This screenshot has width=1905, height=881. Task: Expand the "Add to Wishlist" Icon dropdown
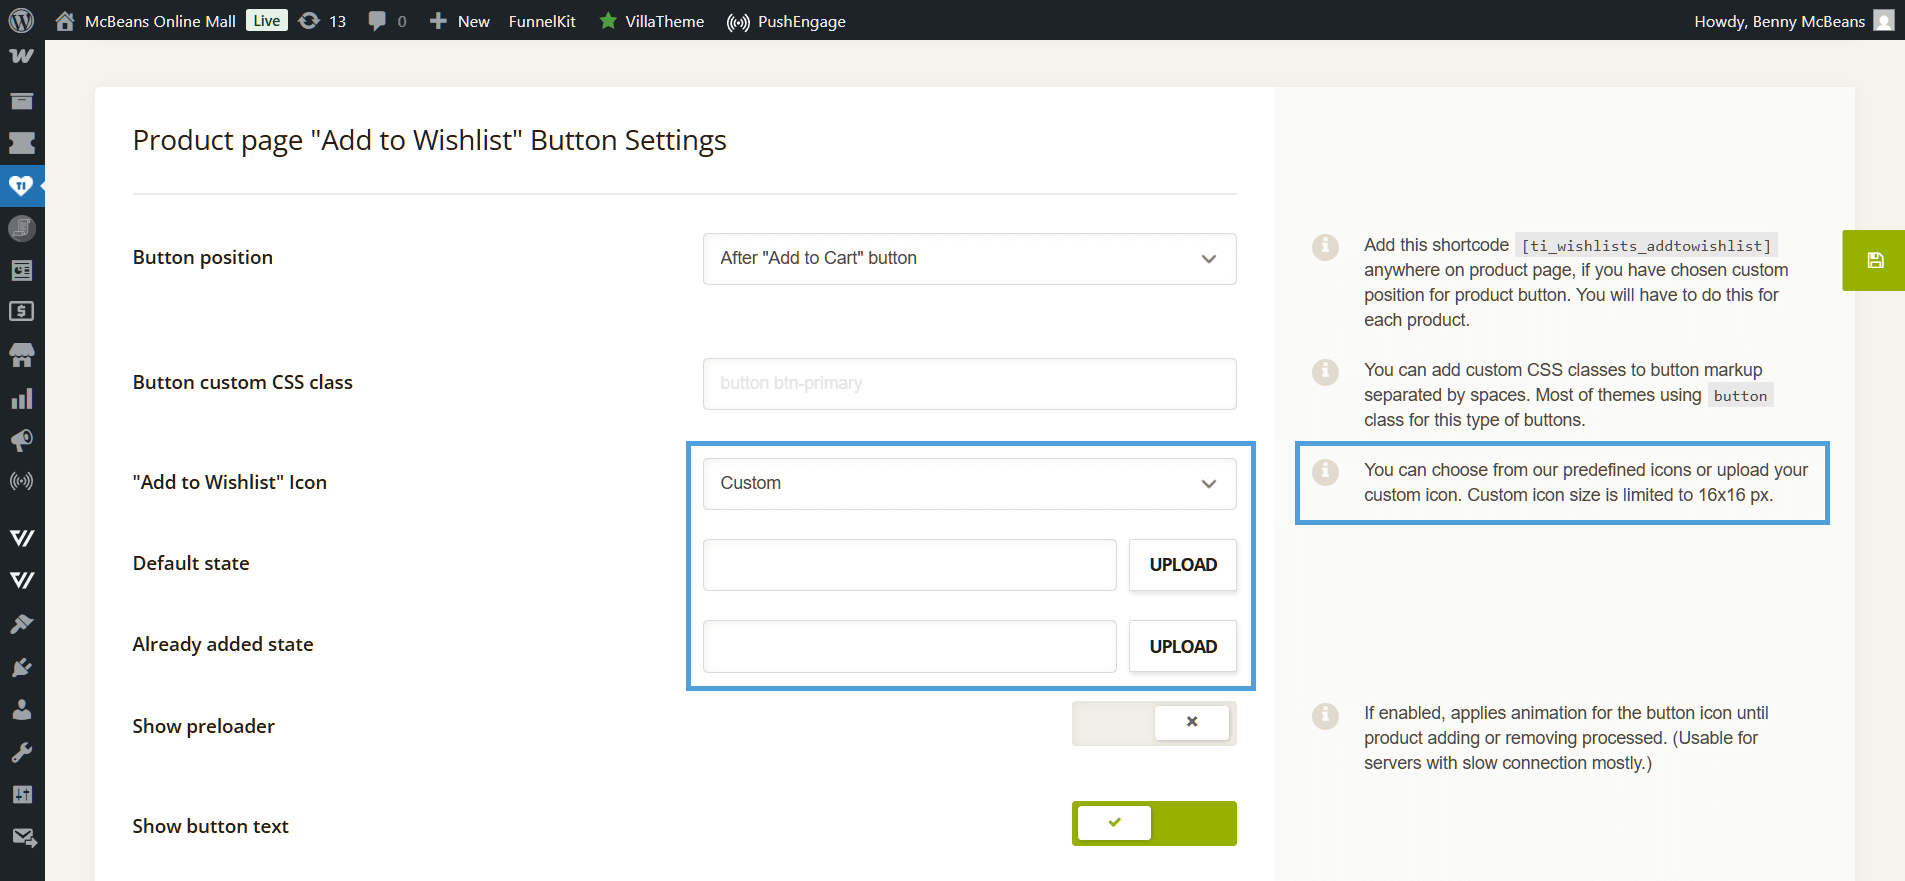pos(968,484)
